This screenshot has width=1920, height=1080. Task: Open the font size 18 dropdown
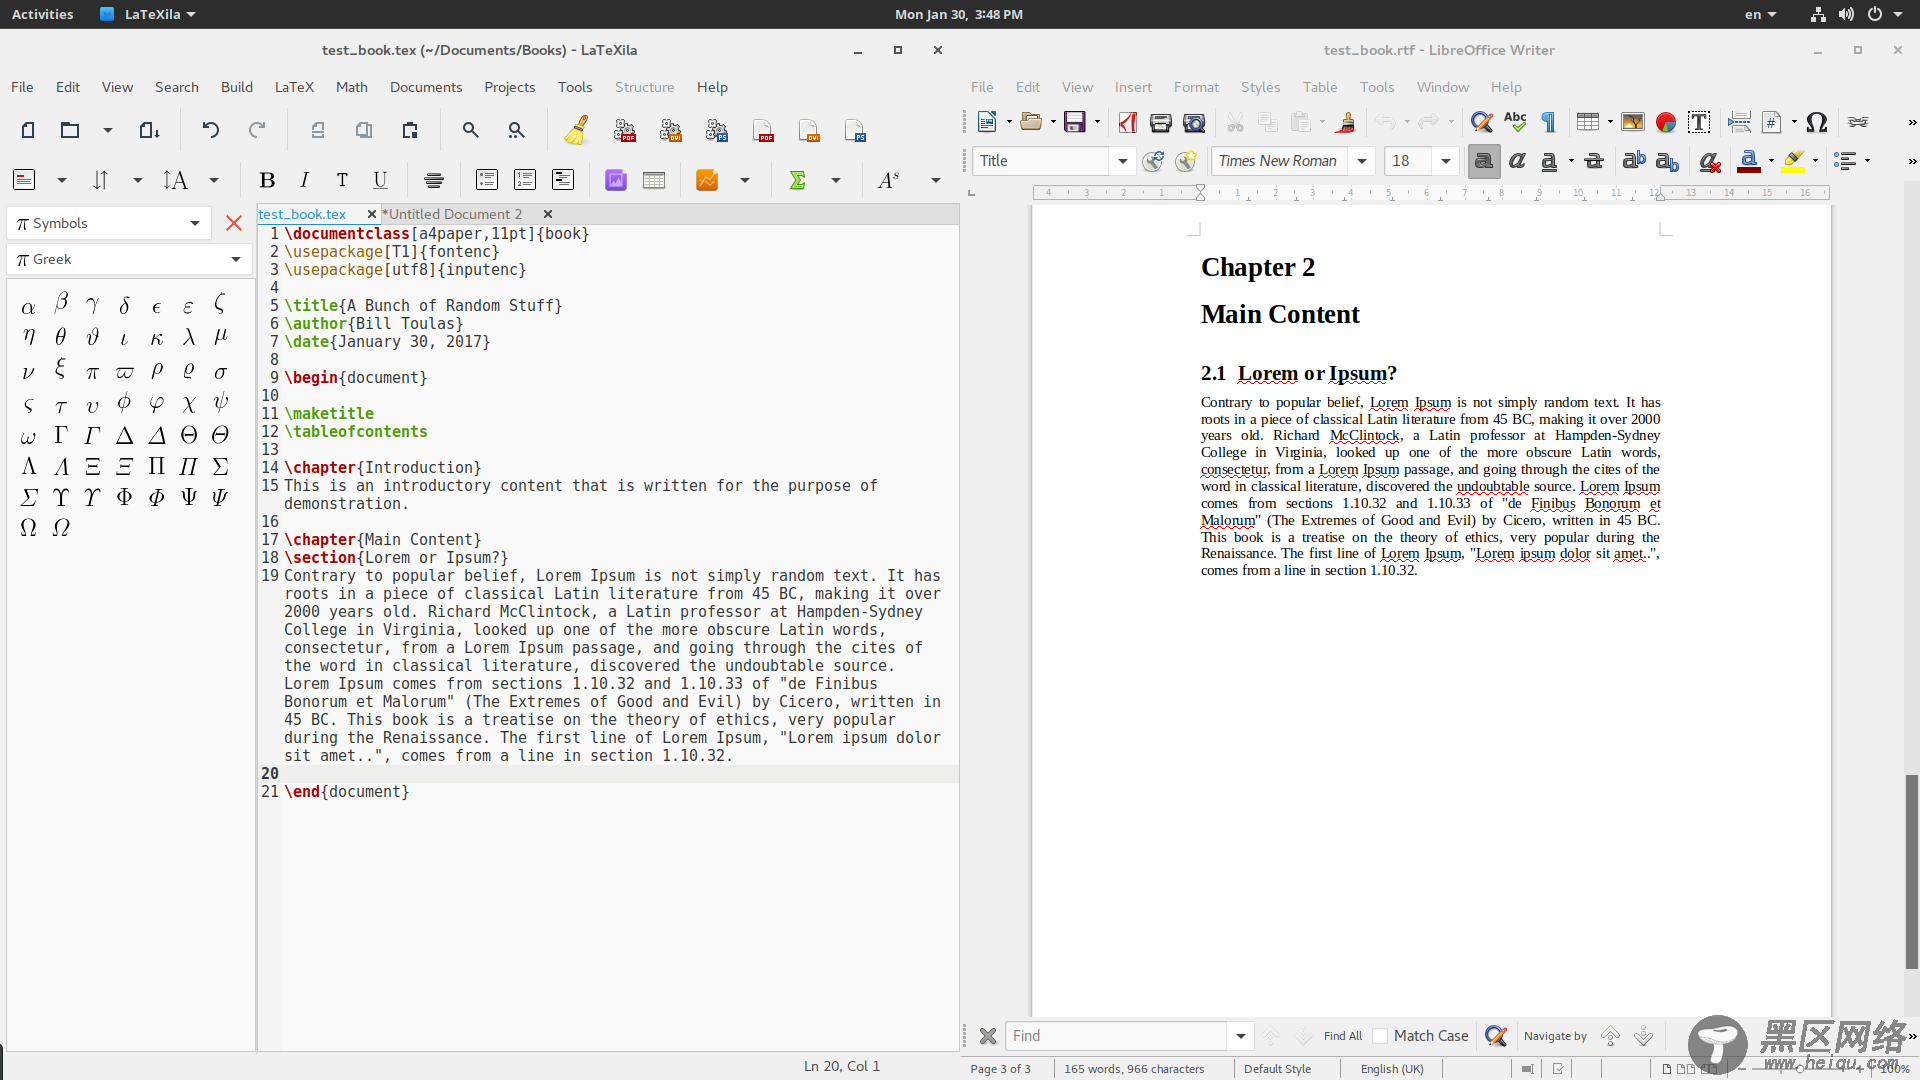[1445, 161]
